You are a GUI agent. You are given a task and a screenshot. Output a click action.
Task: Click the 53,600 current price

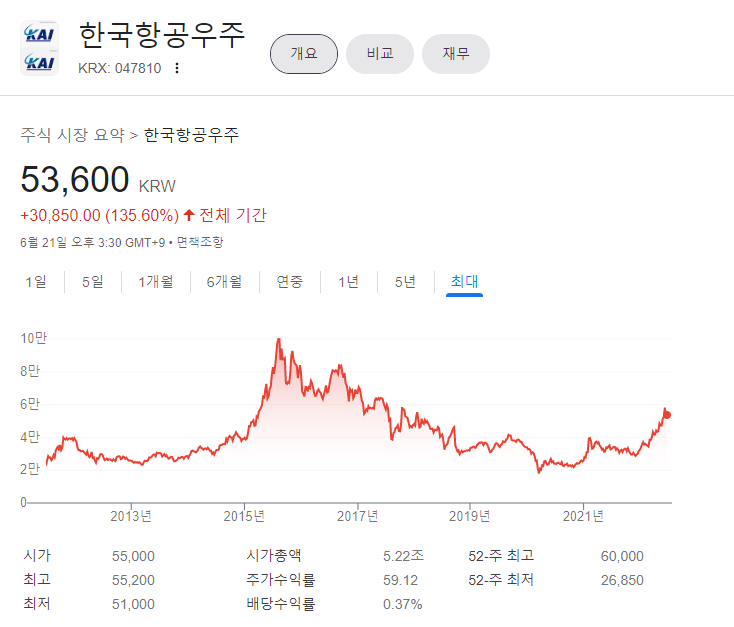pyautogui.click(x=75, y=179)
